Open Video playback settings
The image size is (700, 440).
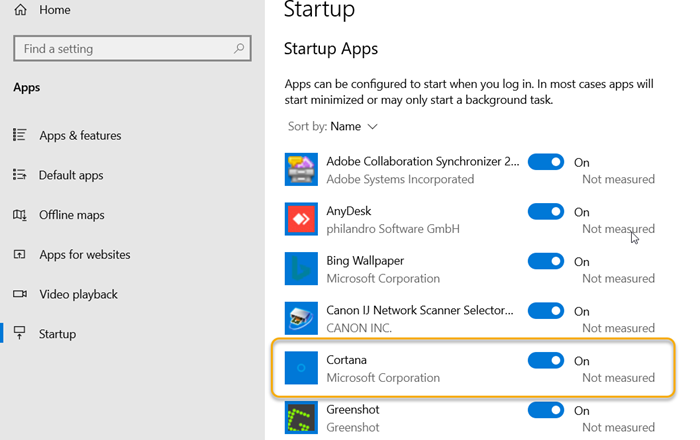point(78,294)
